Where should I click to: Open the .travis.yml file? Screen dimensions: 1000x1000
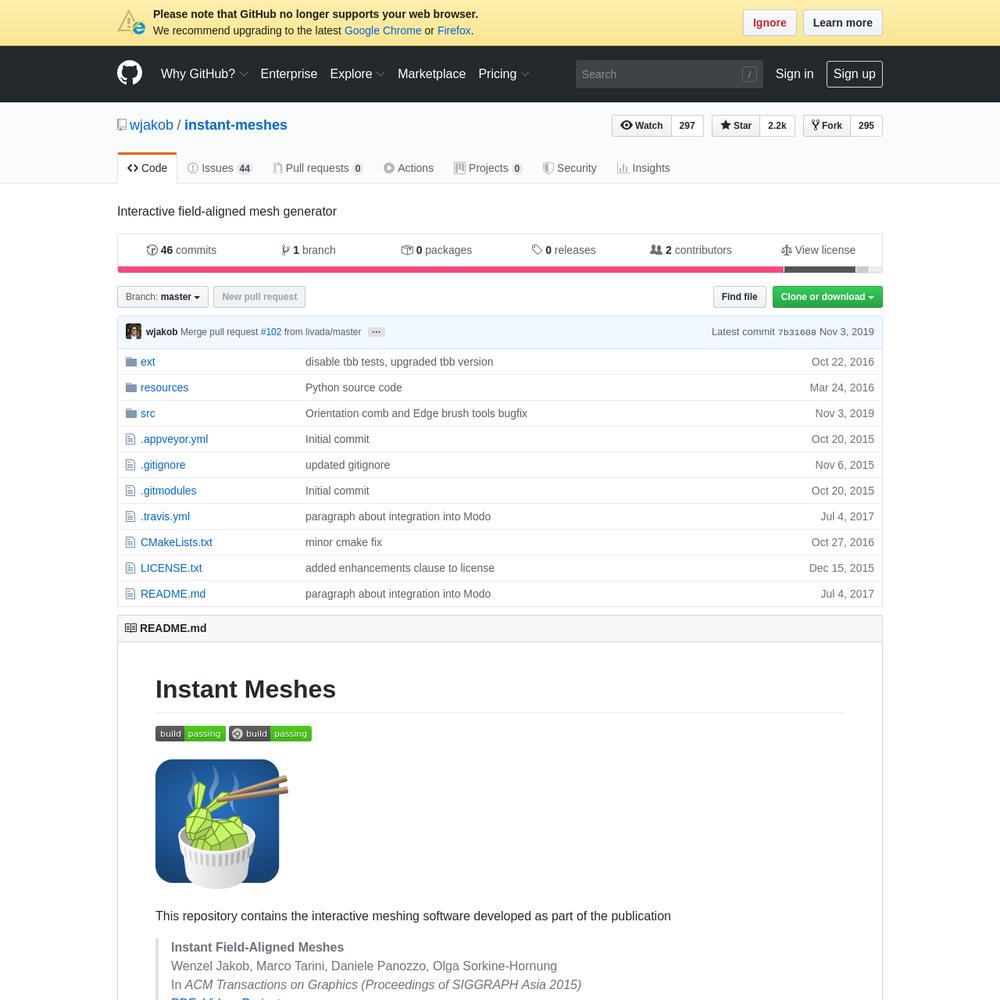165,517
